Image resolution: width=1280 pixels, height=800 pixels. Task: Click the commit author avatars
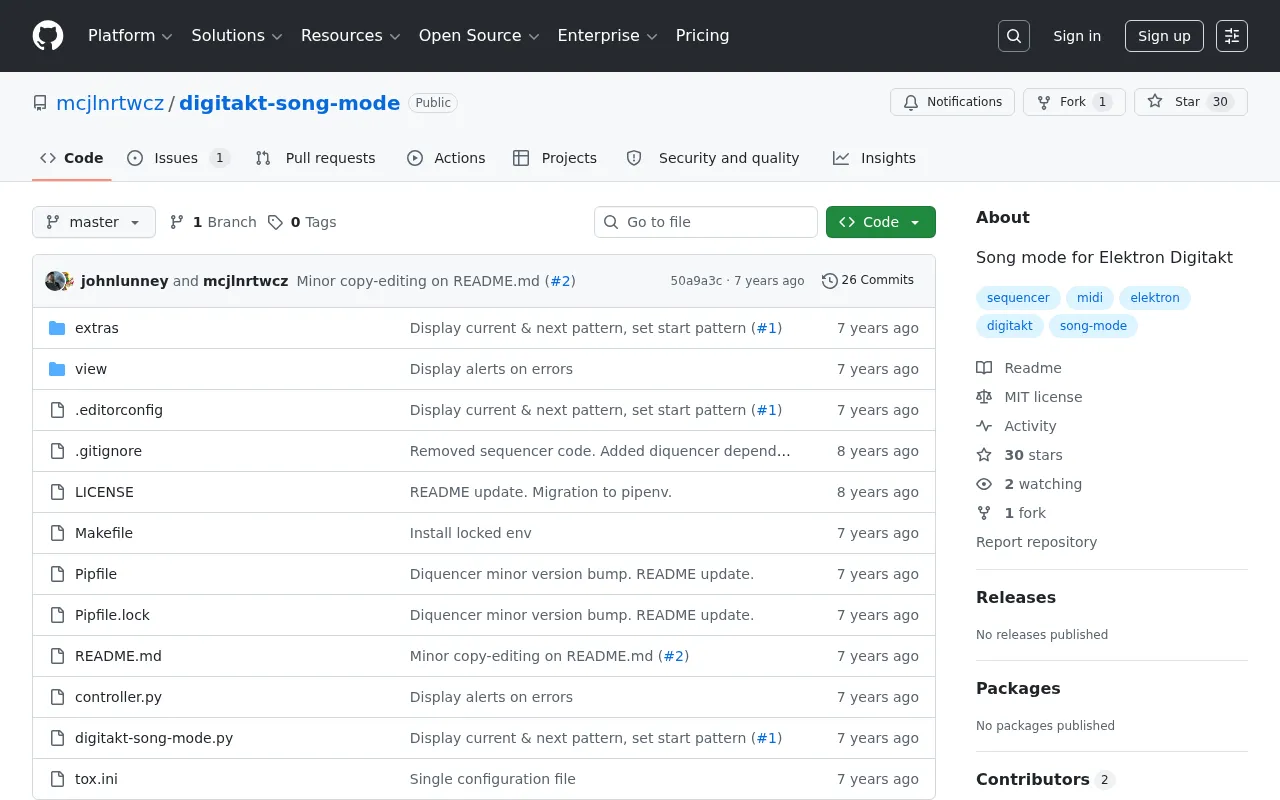tap(59, 281)
